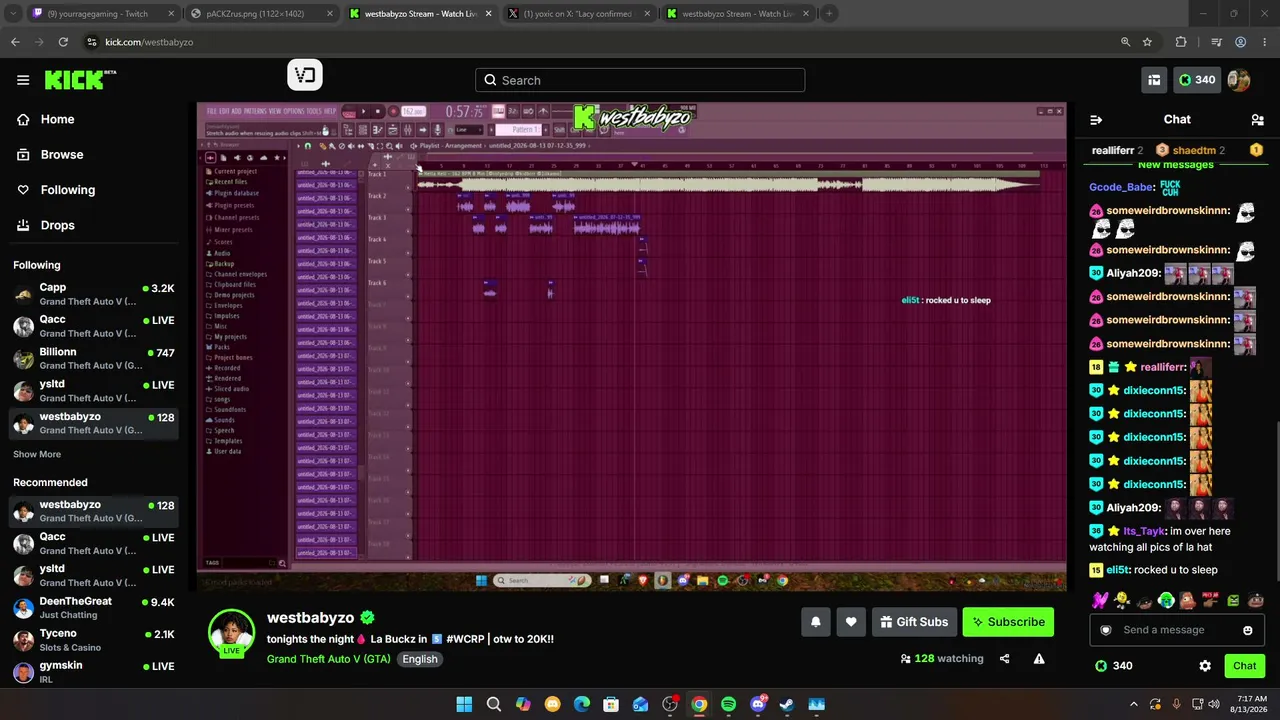Go back in browser history

[x=15, y=42]
